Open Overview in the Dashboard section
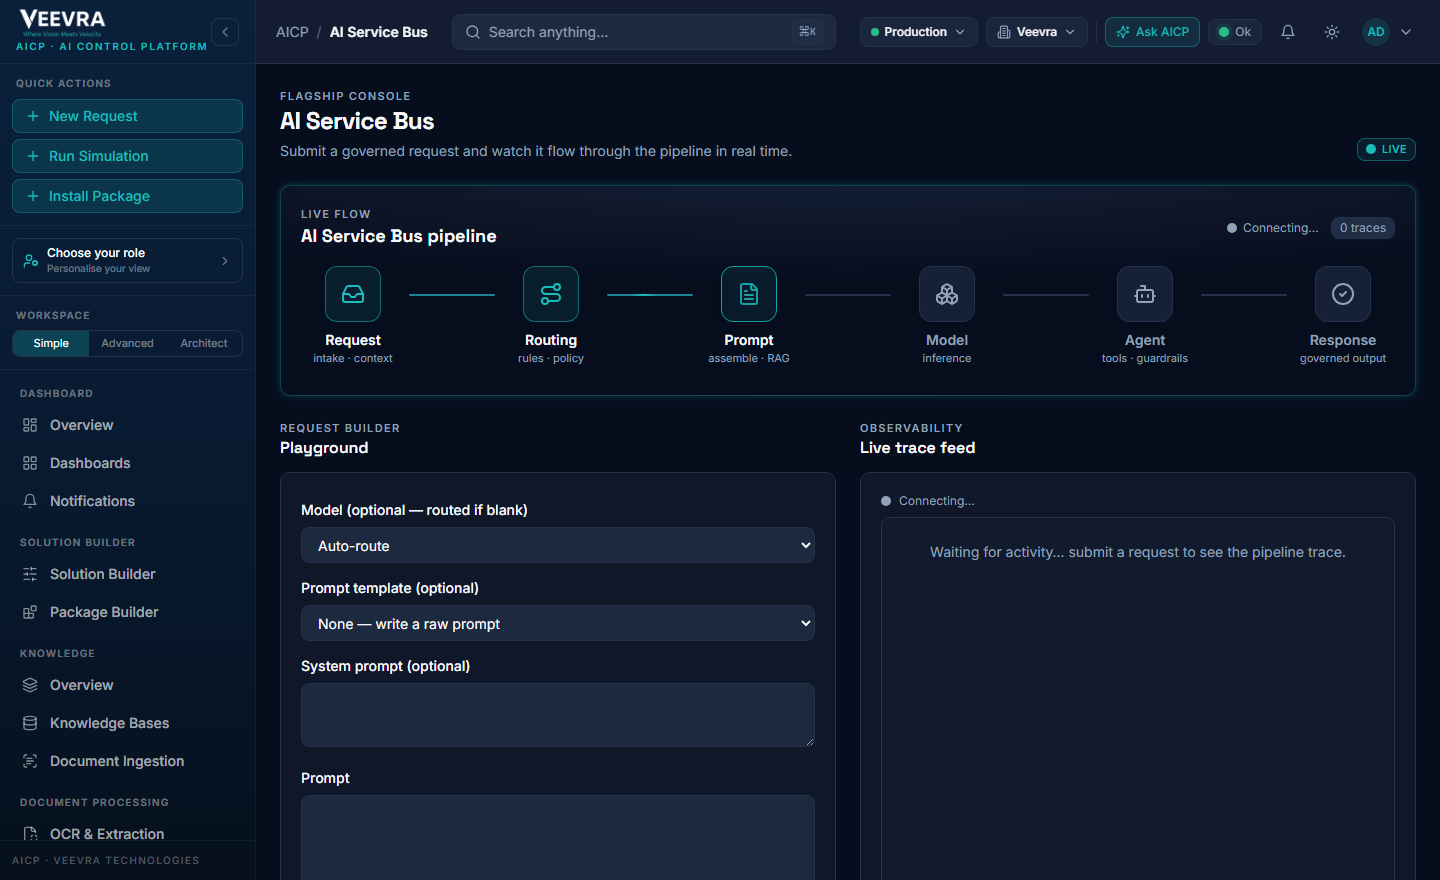Image resolution: width=1440 pixels, height=880 pixels. pos(127,425)
